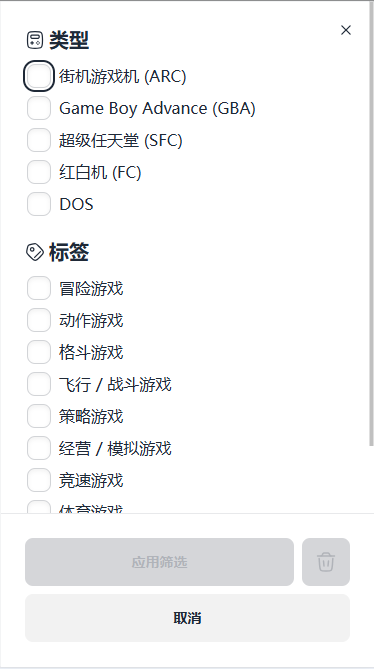Check the 街机游戏机 (ARC) checkbox
374x669 pixels.
point(39,76)
